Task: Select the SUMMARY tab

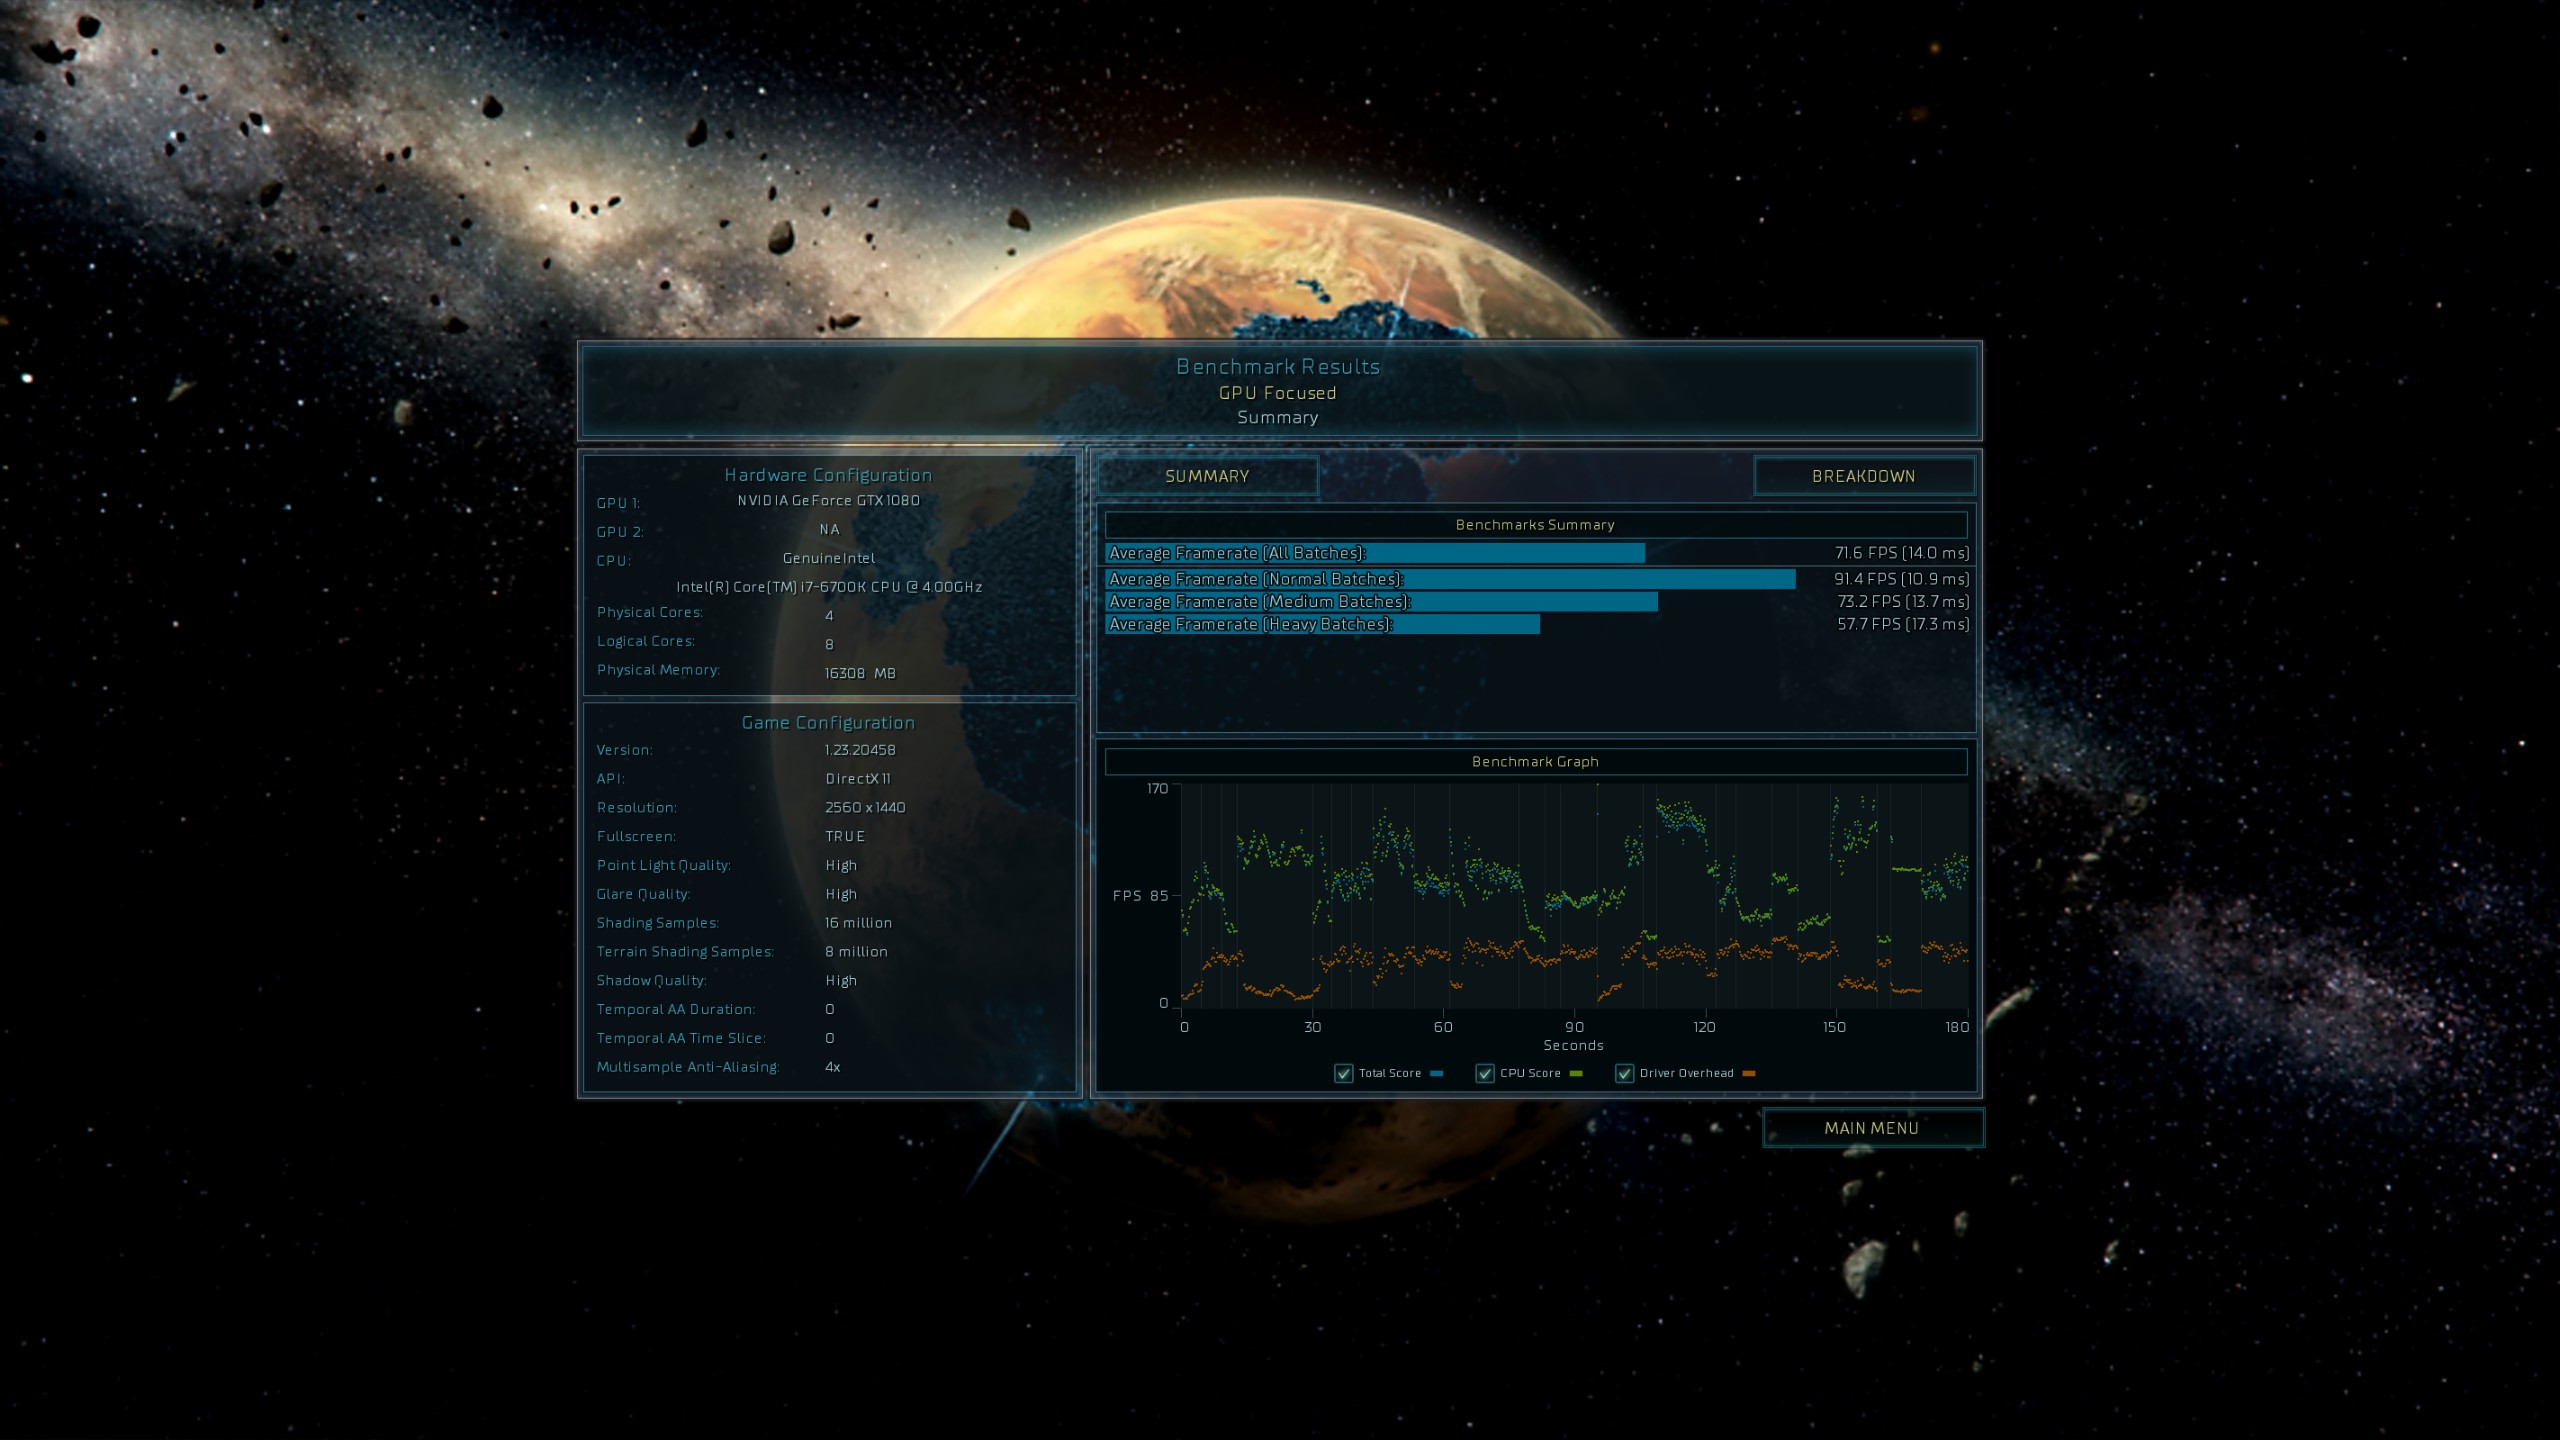Action: point(1207,476)
